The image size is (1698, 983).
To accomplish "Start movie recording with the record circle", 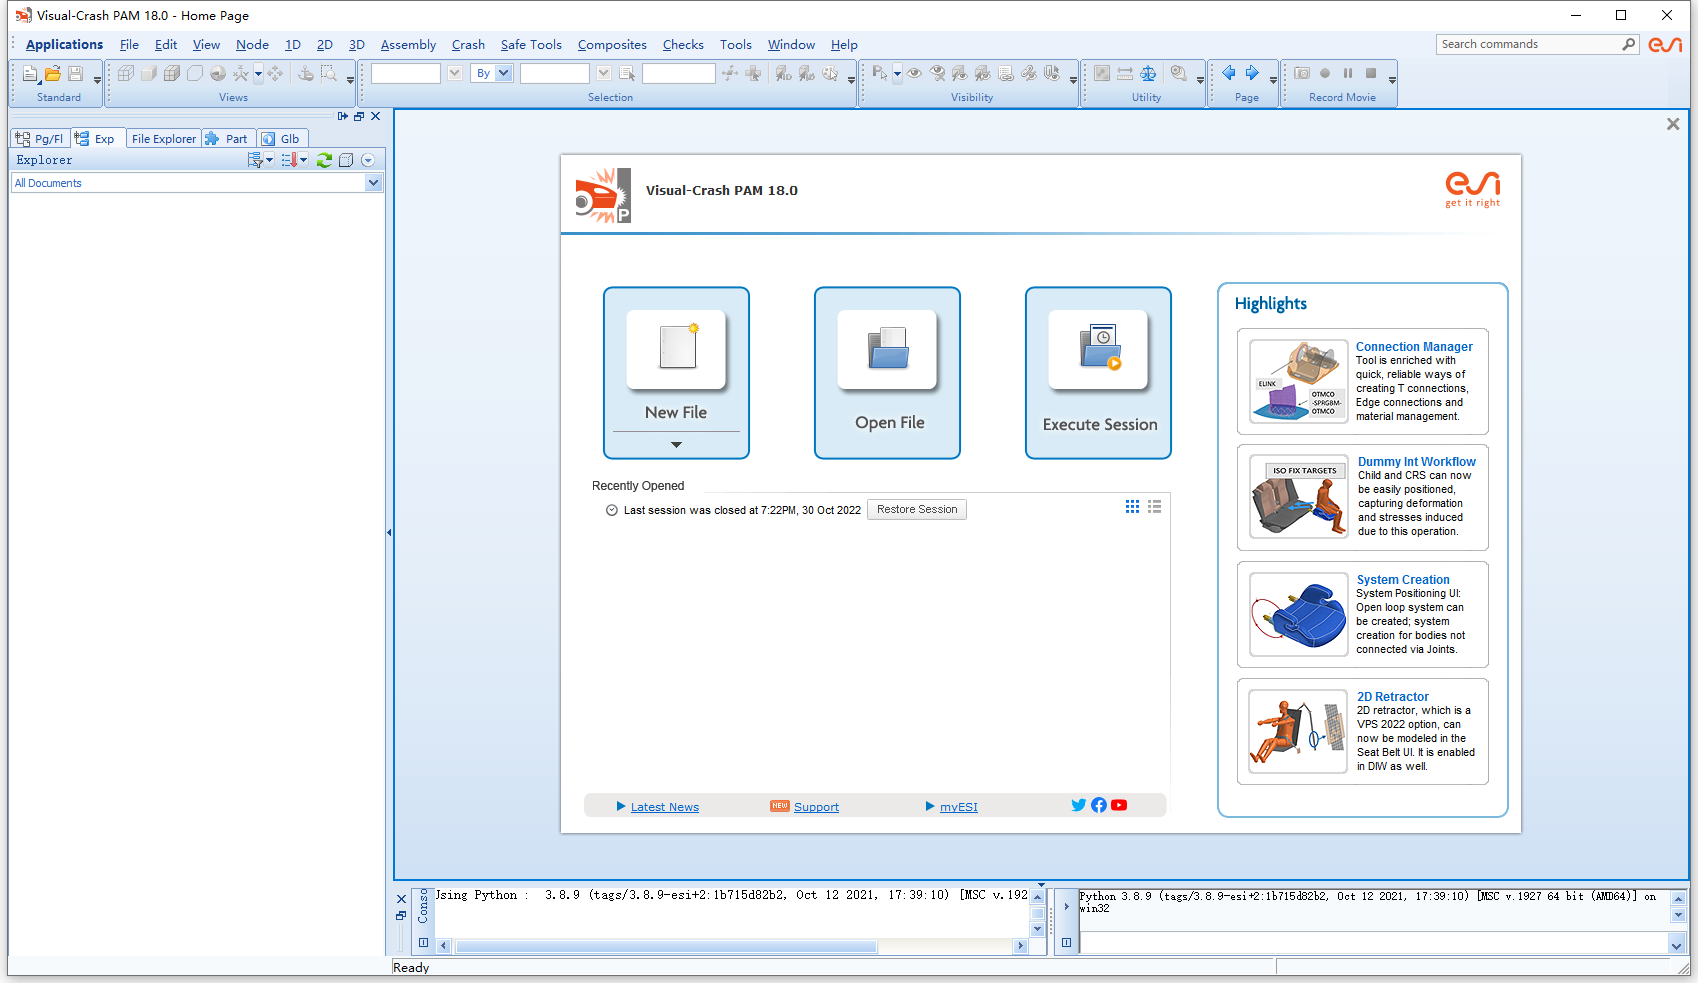I will pyautogui.click(x=1325, y=73).
